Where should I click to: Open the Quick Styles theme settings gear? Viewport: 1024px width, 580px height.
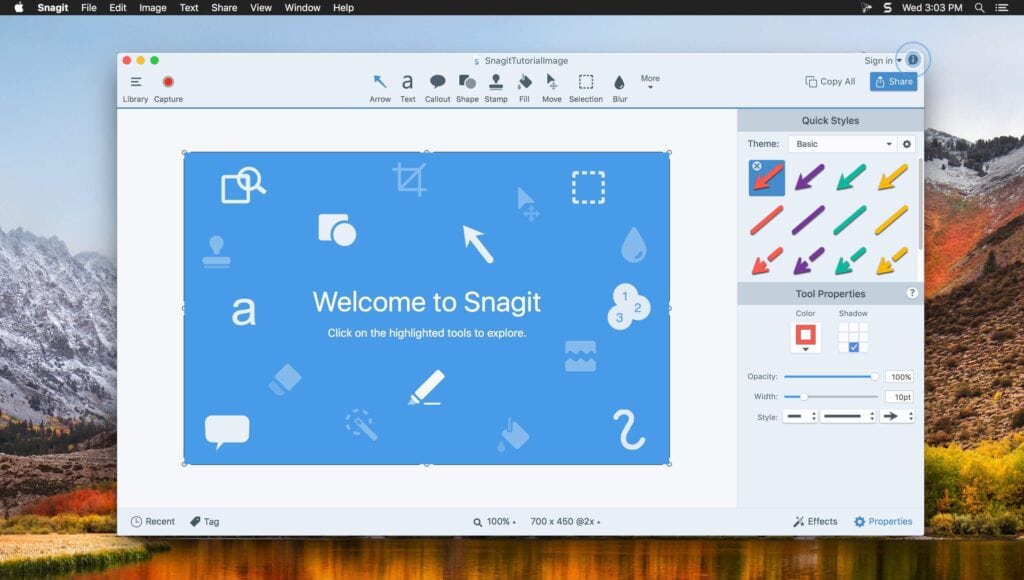click(x=906, y=144)
